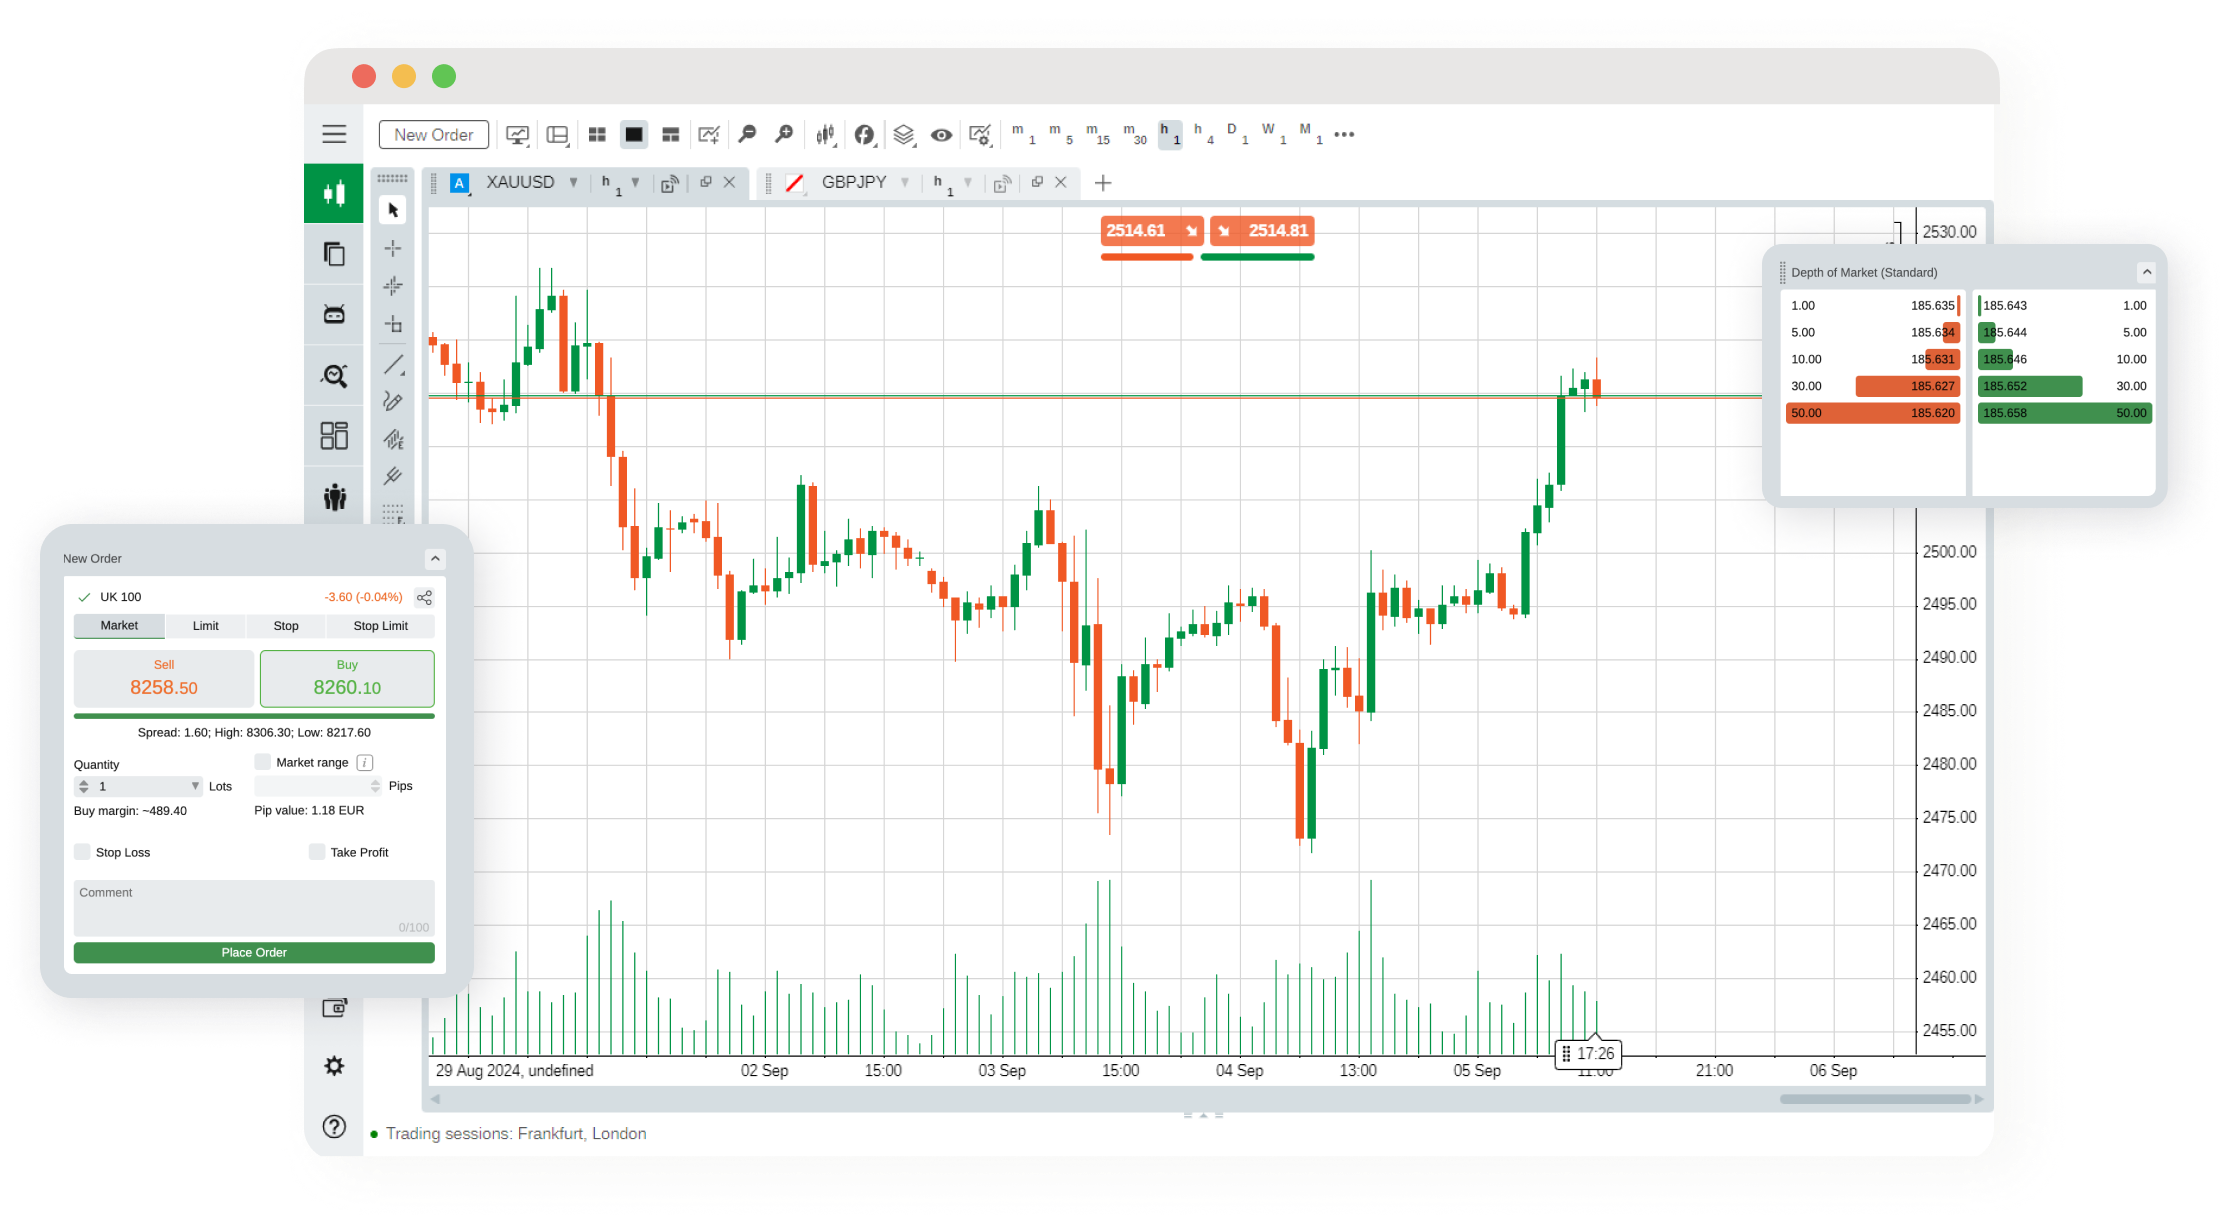This screenshot has height=1228, width=2224.
Task: Open the indicators icon in the top toolbar
Action: click(825, 133)
